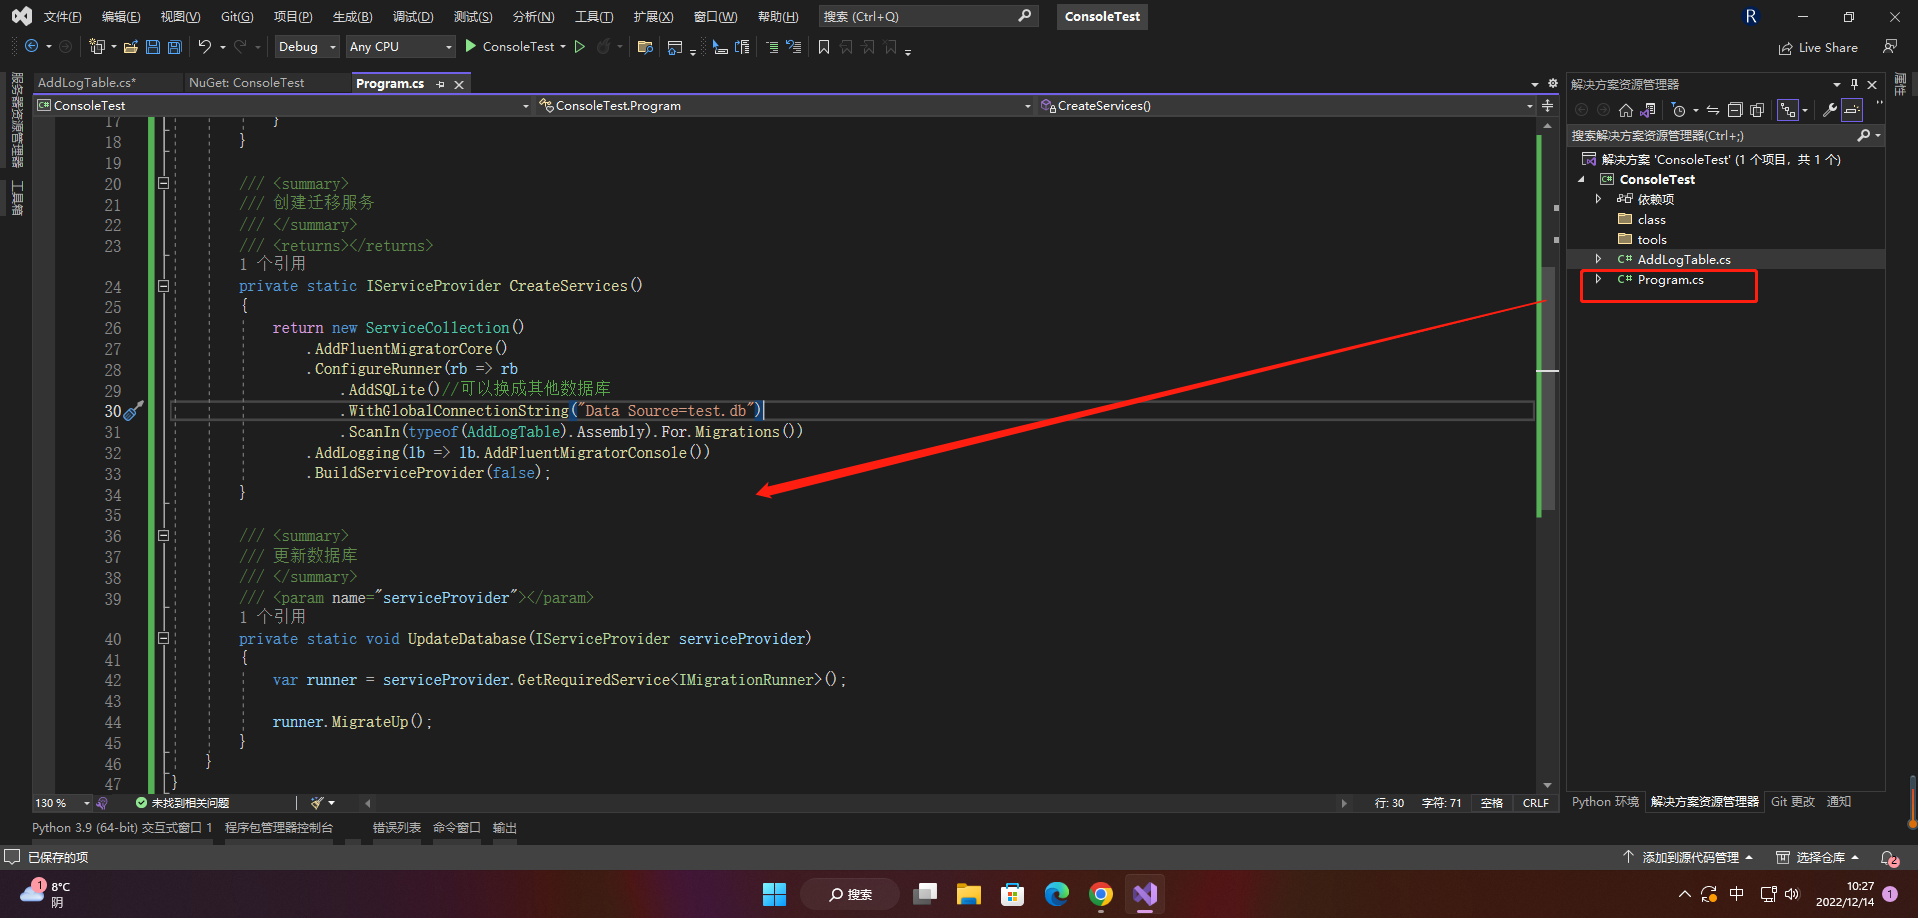Collapse all nodes in Solution Explorer
The image size is (1918, 918).
(x=1735, y=110)
